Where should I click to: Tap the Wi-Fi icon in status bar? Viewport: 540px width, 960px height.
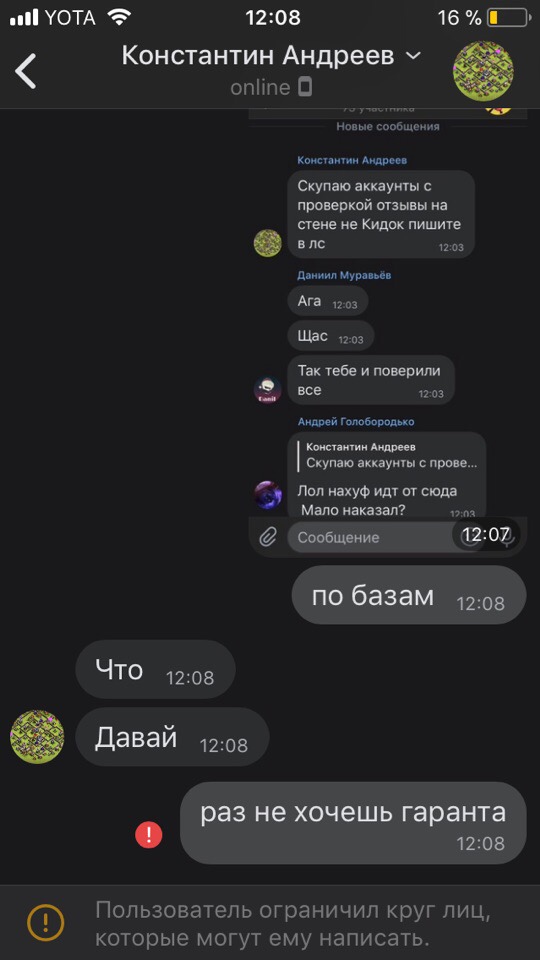tap(121, 17)
